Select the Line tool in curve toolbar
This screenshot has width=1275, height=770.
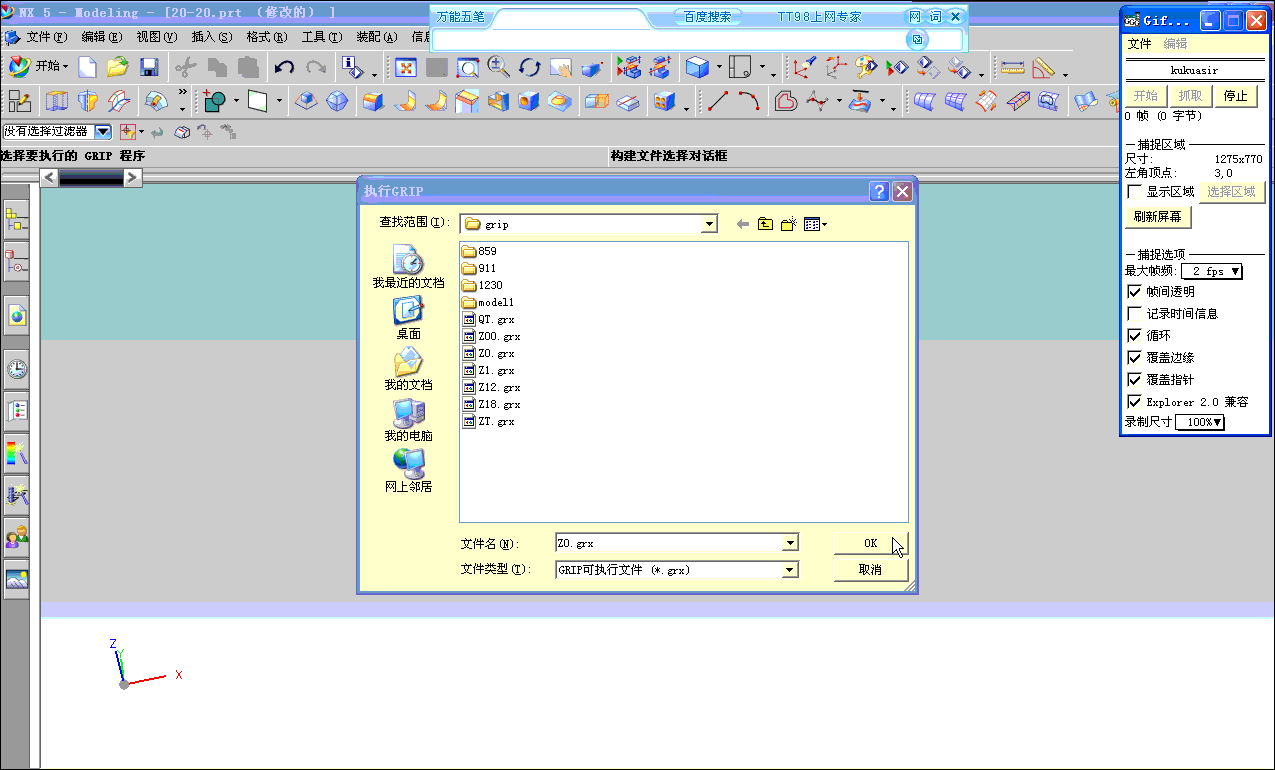pos(718,101)
